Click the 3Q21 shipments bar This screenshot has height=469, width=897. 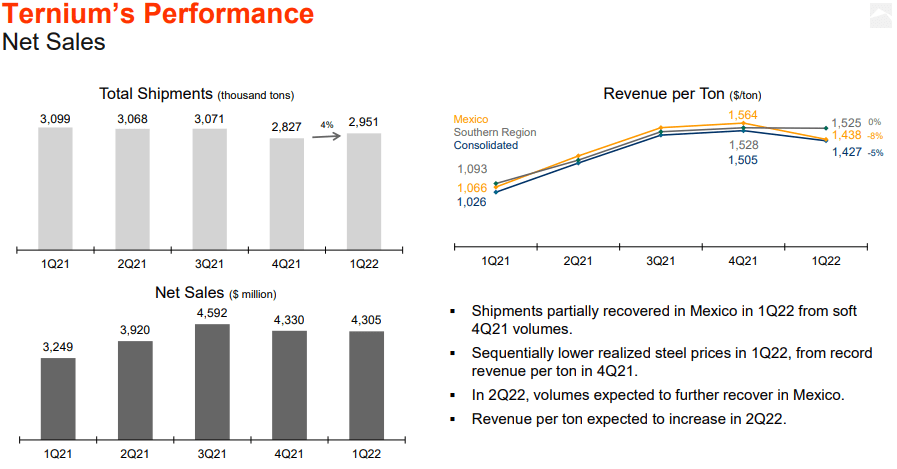pos(209,189)
